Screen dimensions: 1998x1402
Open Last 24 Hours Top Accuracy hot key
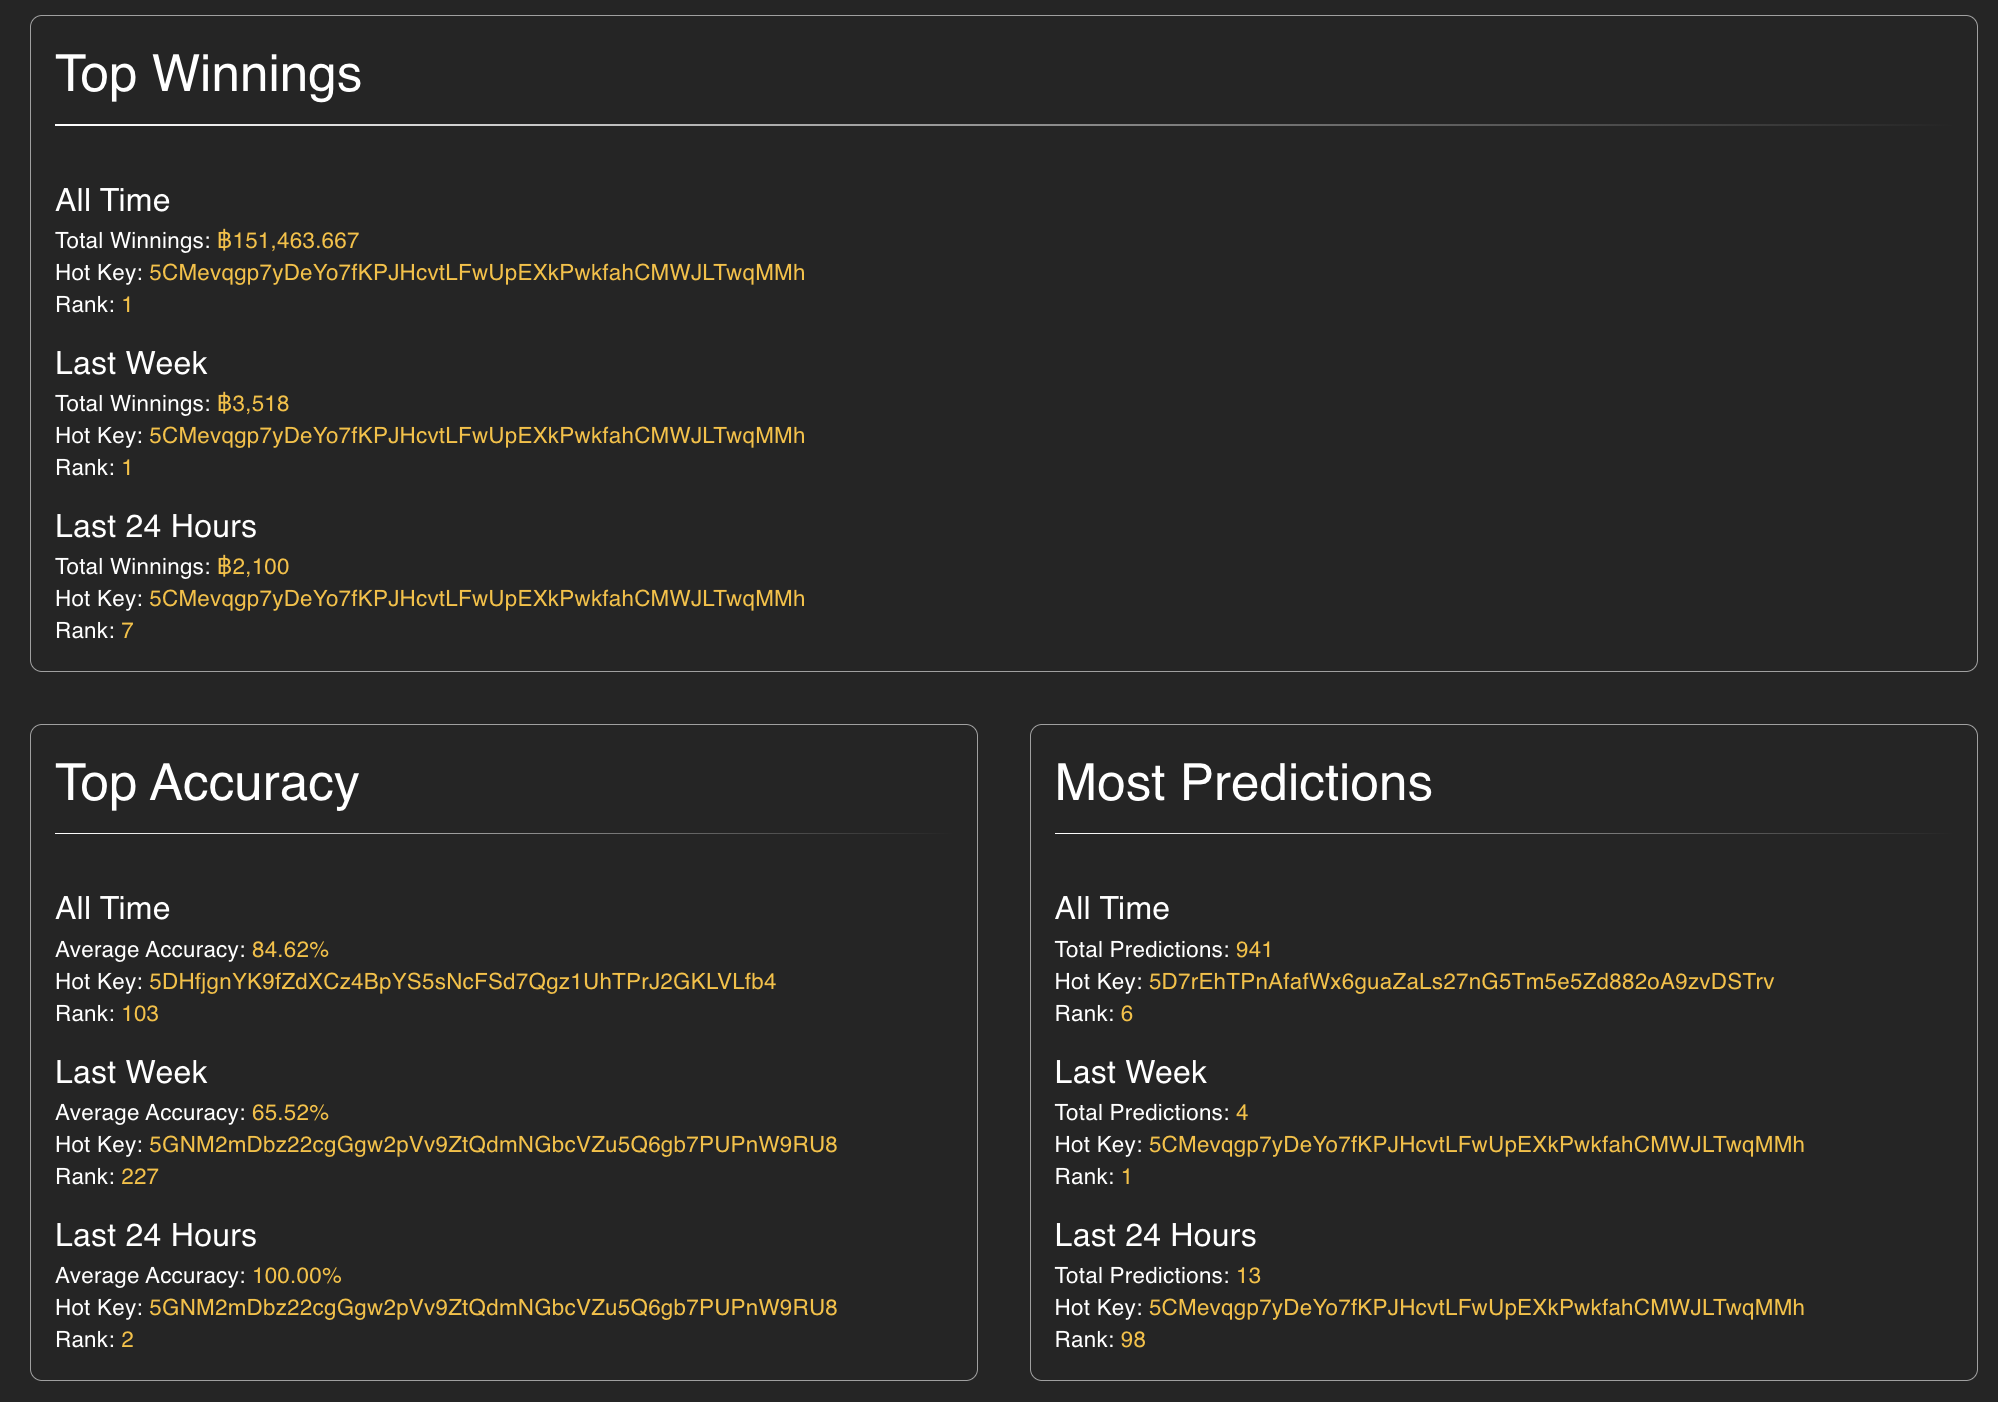492,1308
